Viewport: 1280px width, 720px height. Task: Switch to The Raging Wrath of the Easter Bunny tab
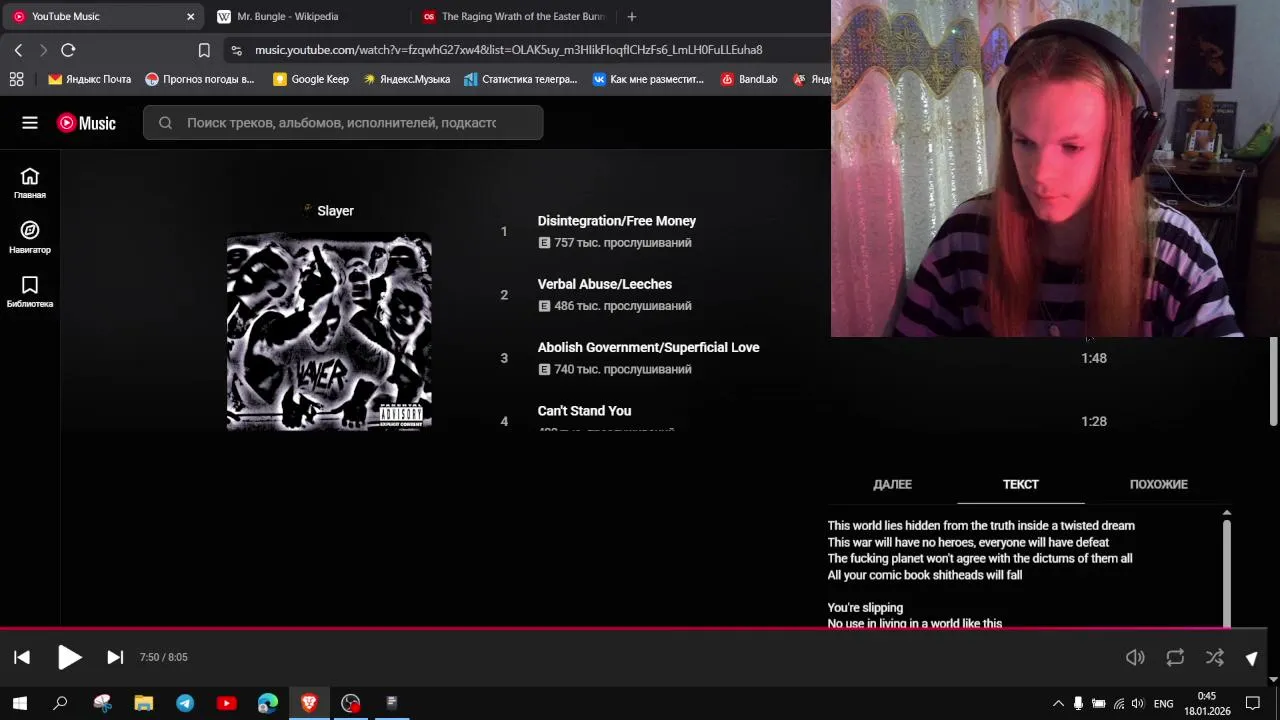point(513,16)
